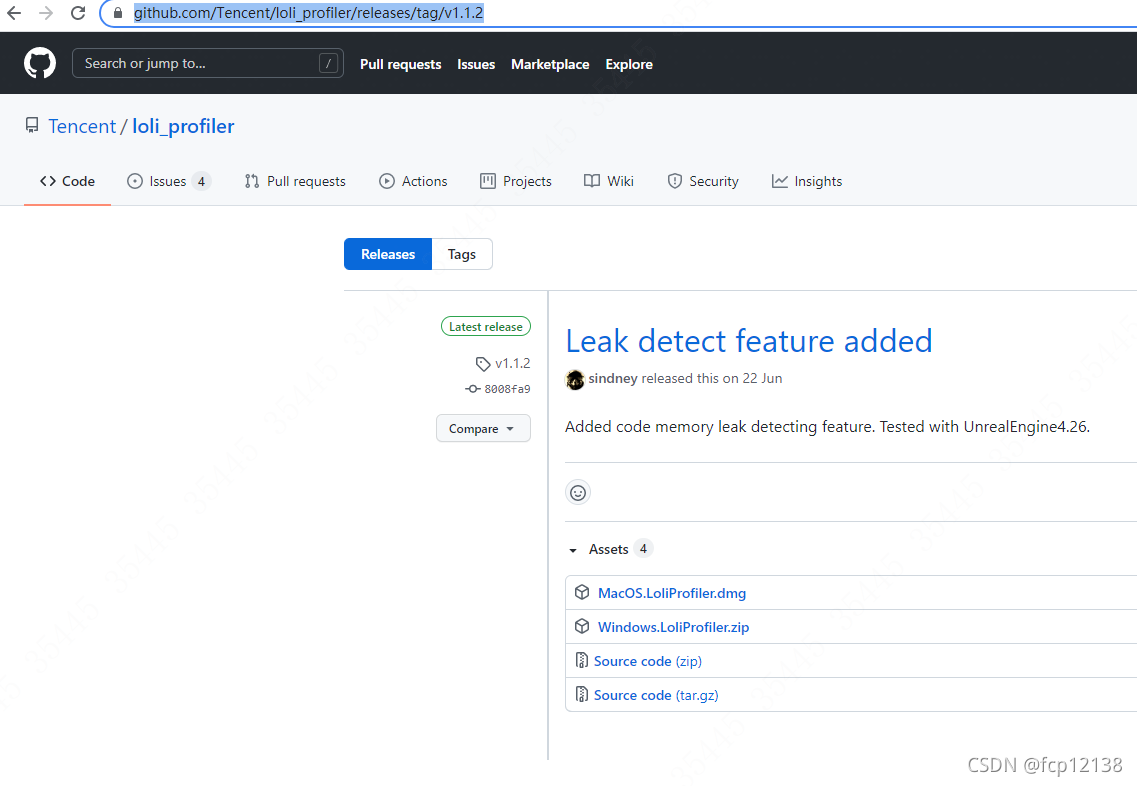Click the Pull requests branch icon

pos(252,181)
